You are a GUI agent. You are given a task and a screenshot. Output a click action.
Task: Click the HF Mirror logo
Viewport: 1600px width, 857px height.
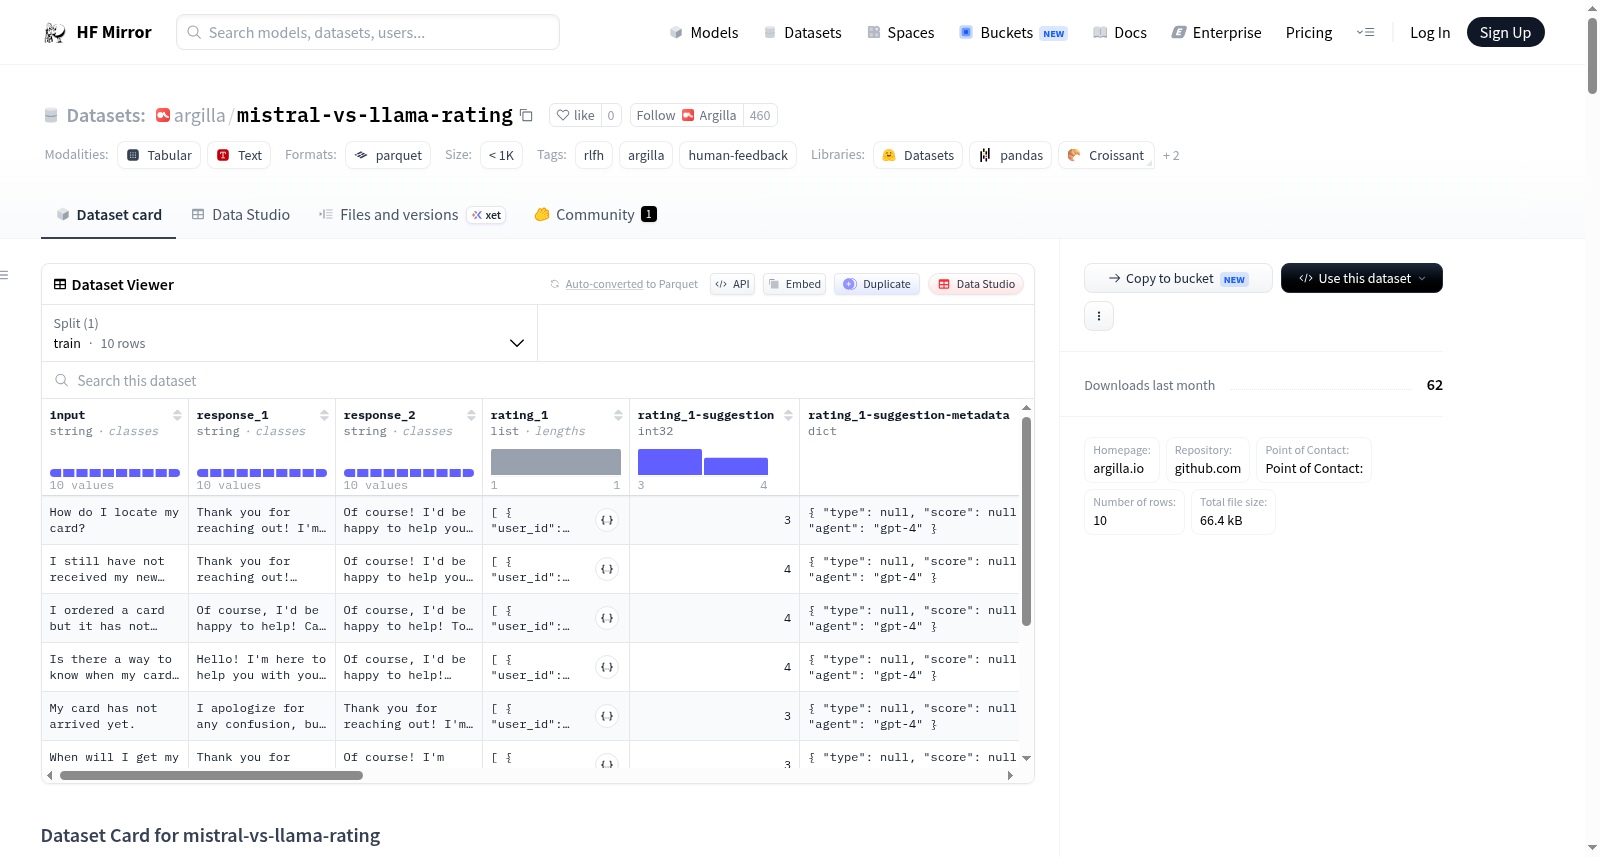click(97, 32)
